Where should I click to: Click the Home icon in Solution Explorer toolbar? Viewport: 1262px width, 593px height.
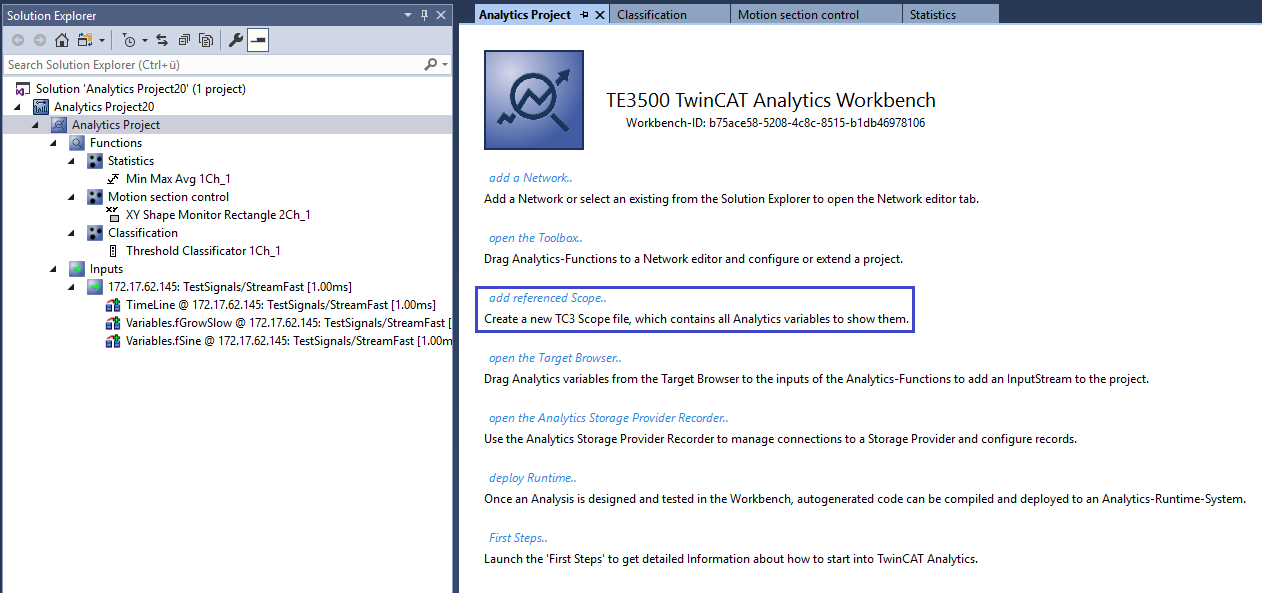62,41
